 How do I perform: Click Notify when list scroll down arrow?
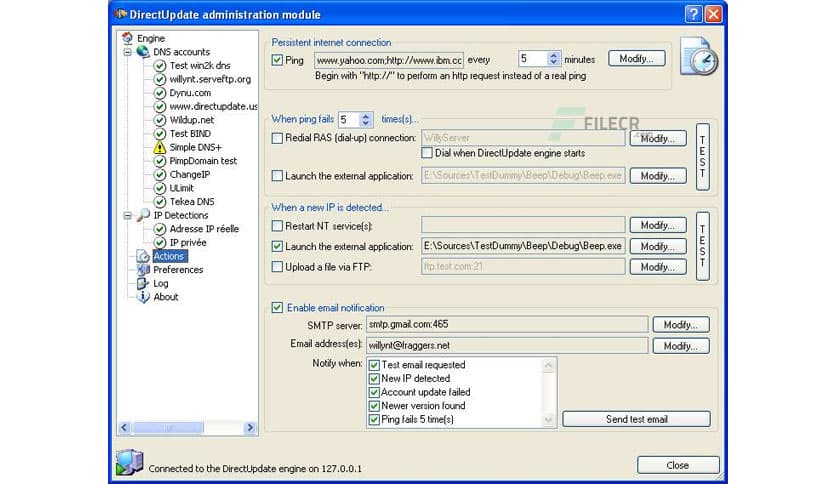[549, 420]
